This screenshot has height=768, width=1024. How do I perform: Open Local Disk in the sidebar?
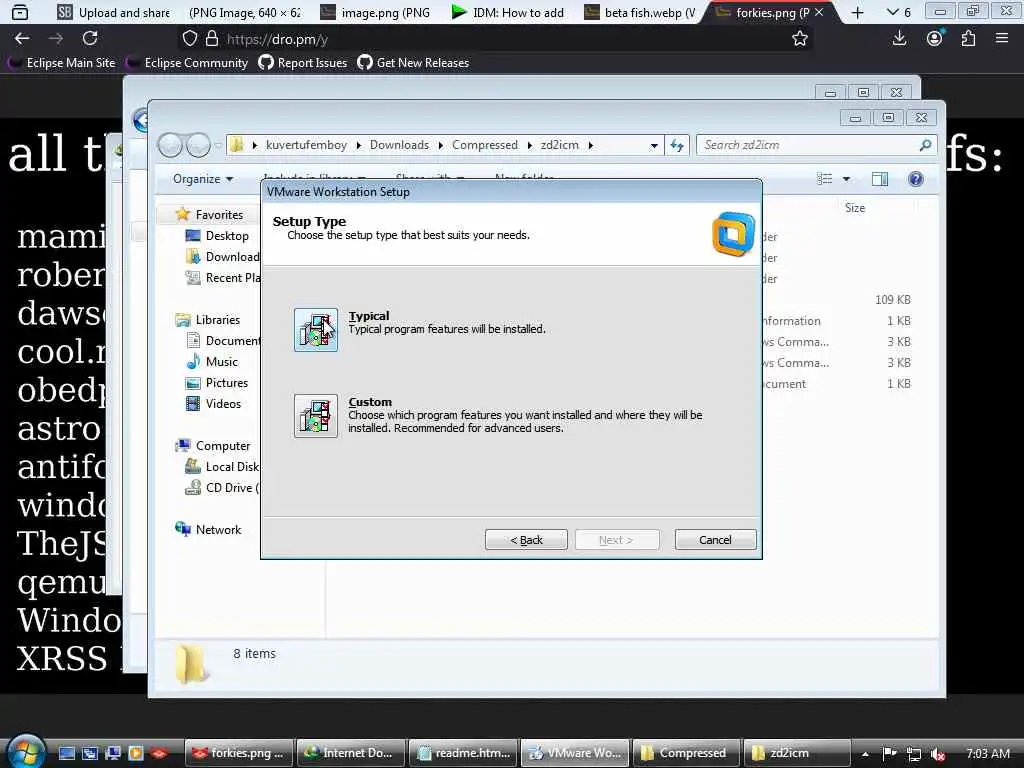click(x=223, y=467)
